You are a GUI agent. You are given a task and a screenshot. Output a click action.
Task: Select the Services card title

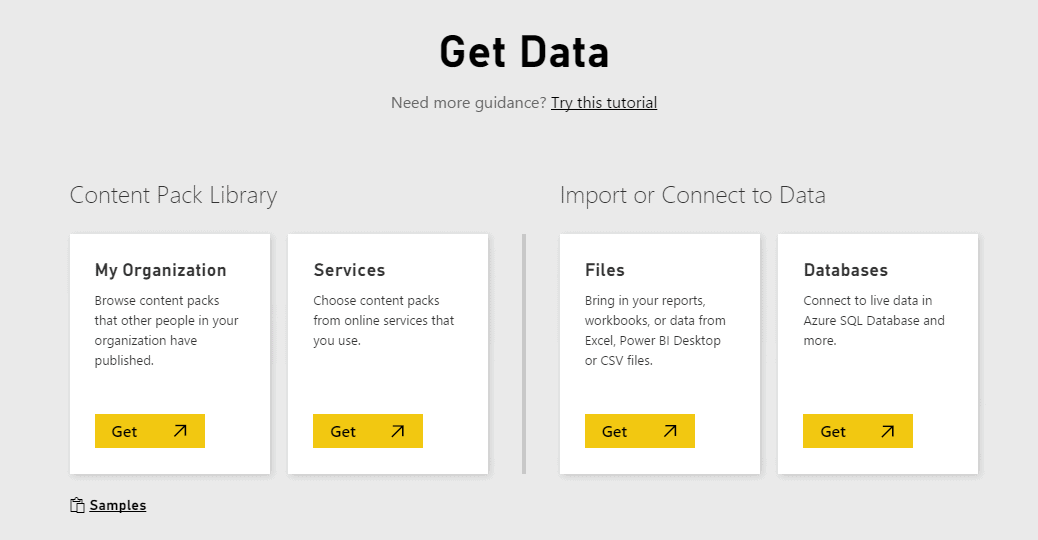[349, 270]
